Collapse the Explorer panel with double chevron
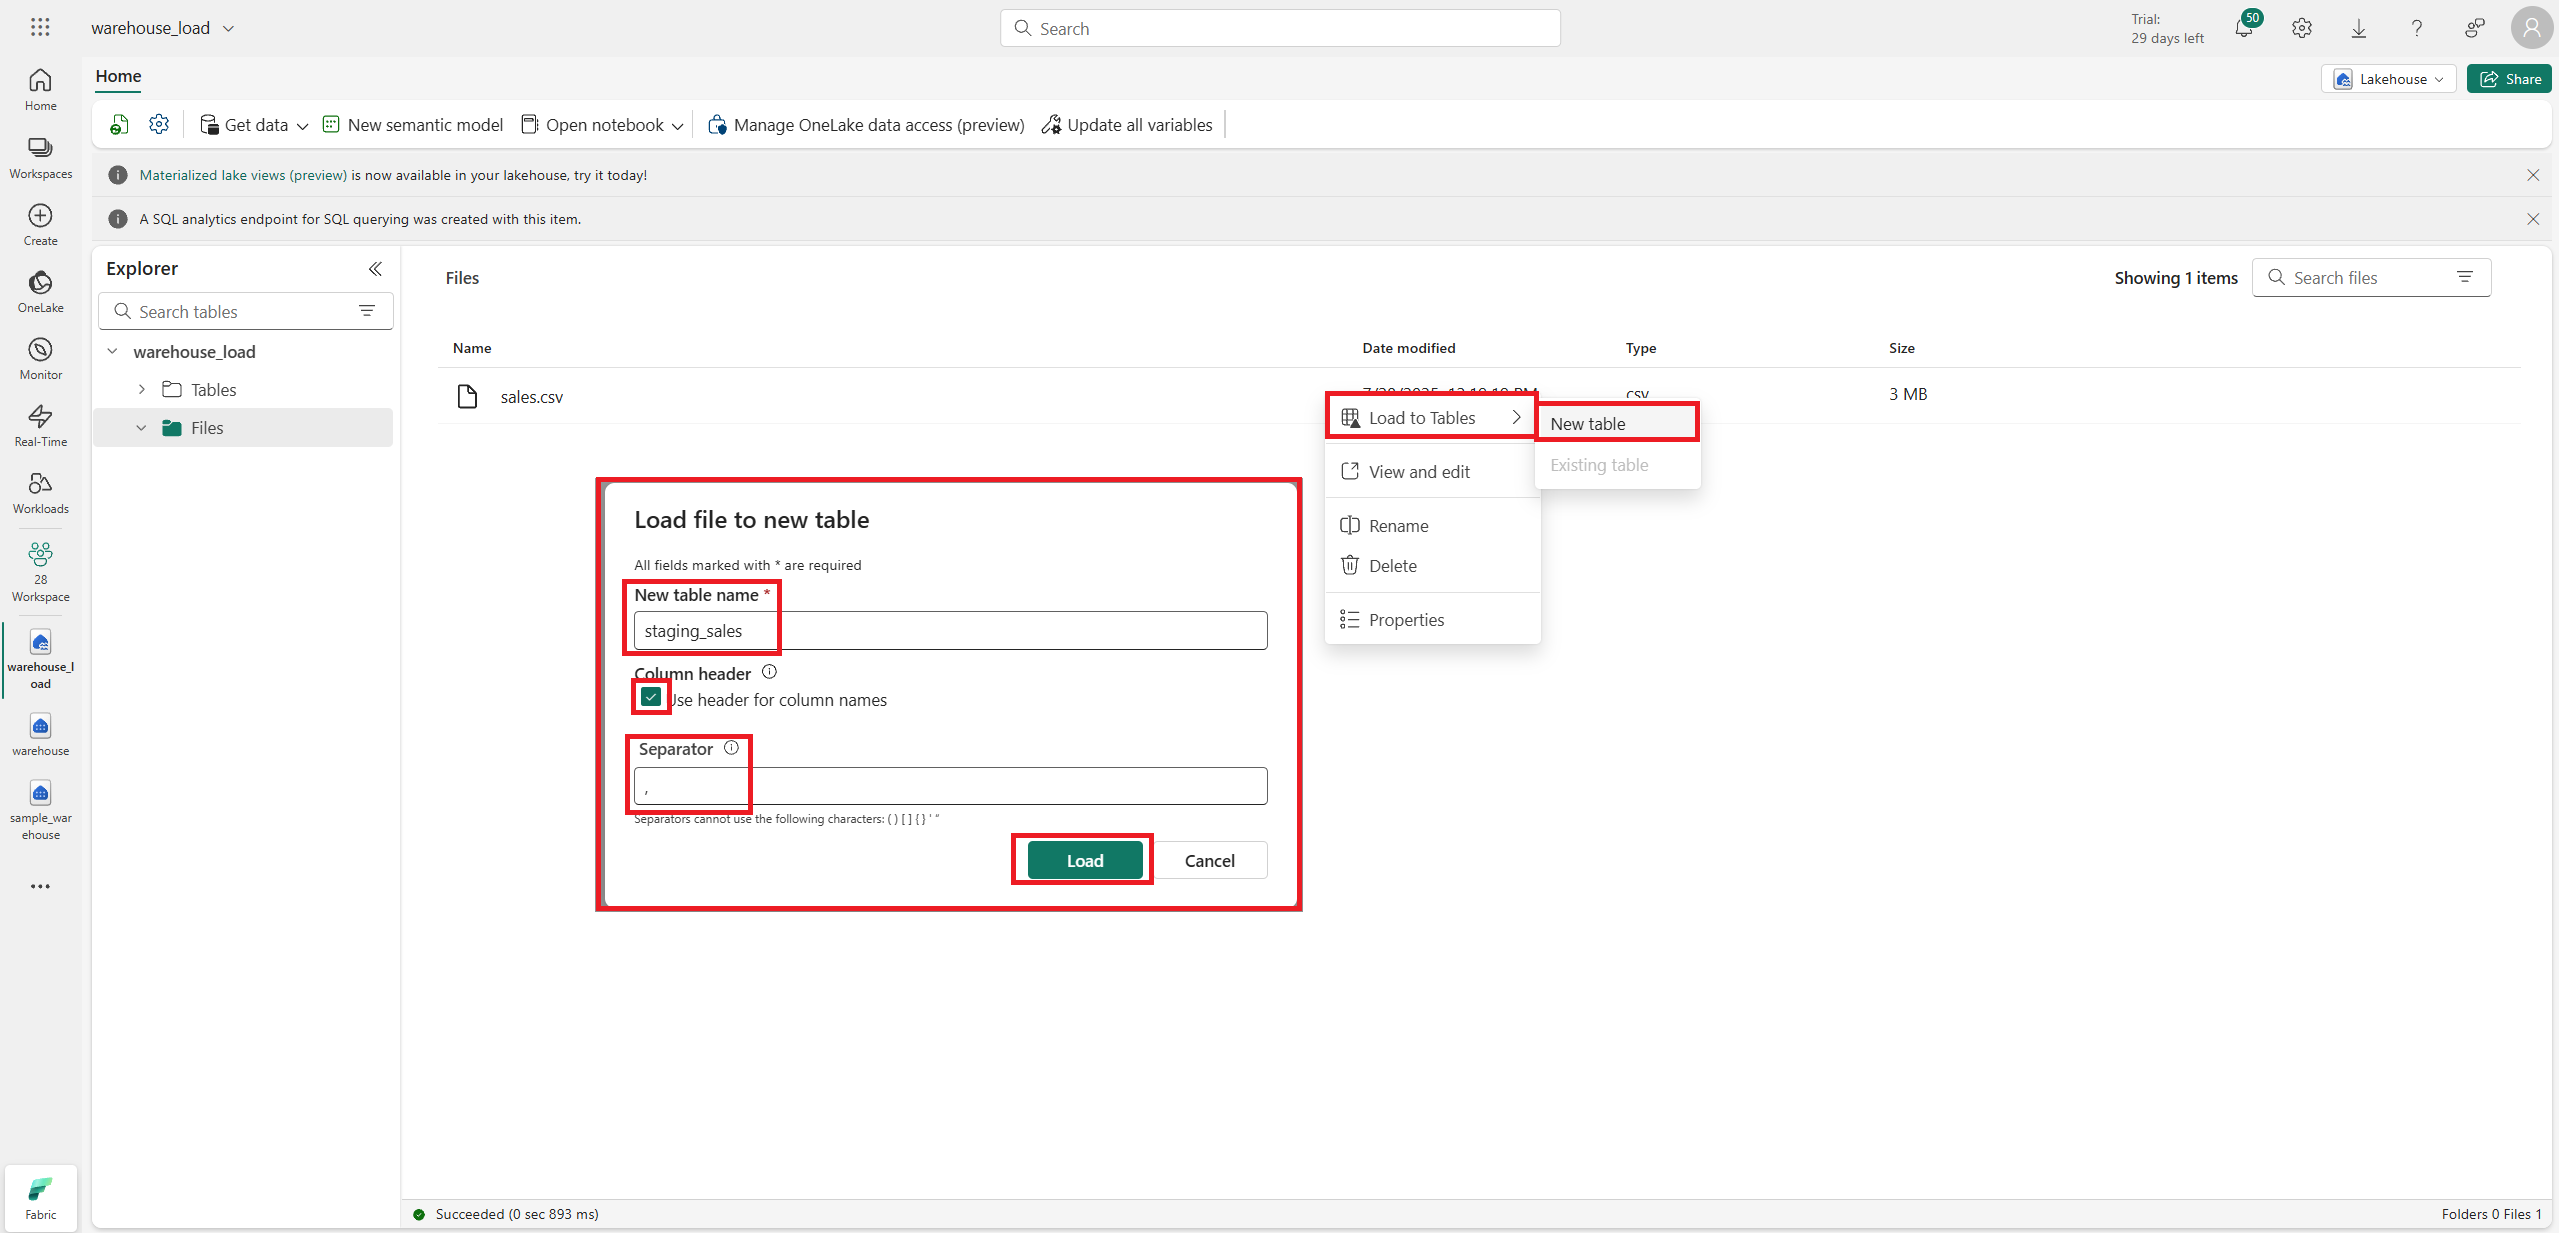This screenshot has height=1233, width=2559. [375, 269]
